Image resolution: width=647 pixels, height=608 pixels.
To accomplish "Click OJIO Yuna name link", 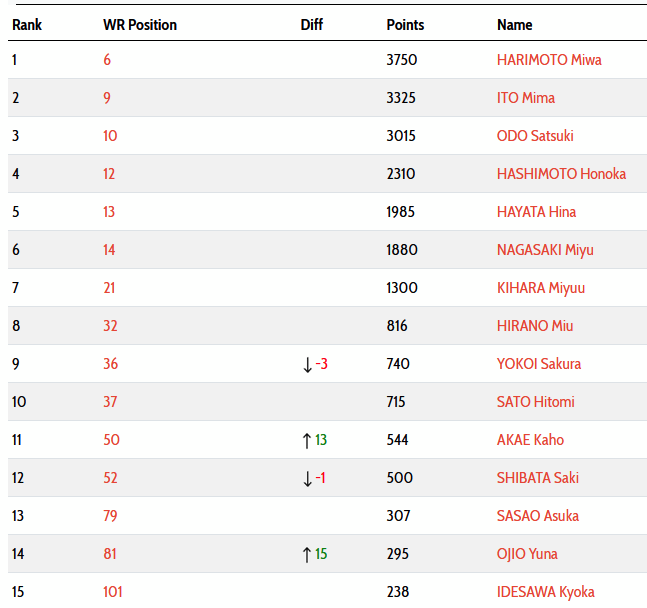I will click(527, 554).
